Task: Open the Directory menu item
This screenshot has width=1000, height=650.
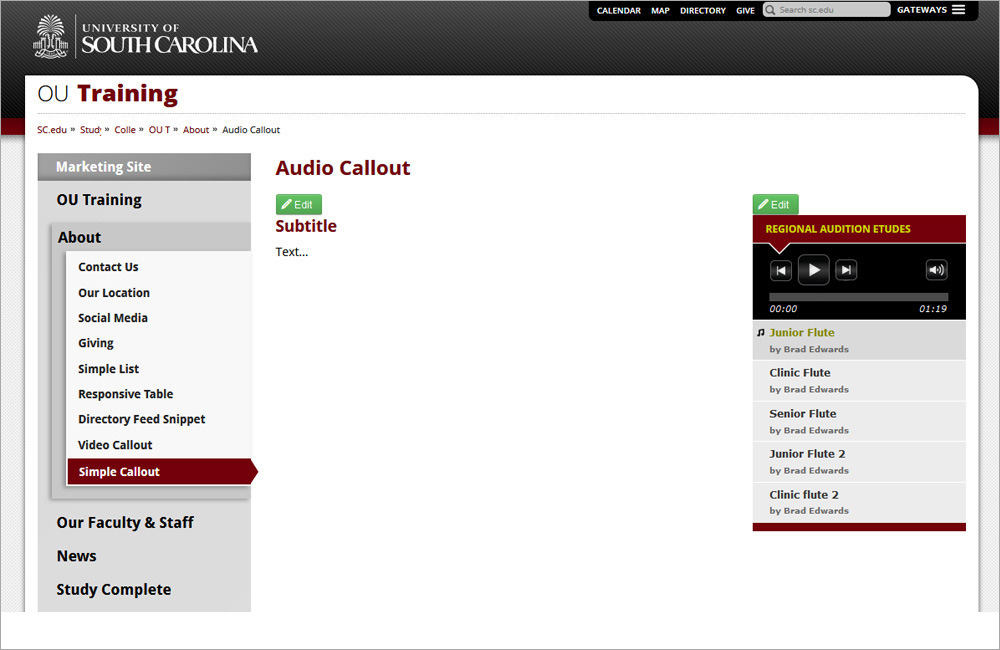Action: [703, 10]
